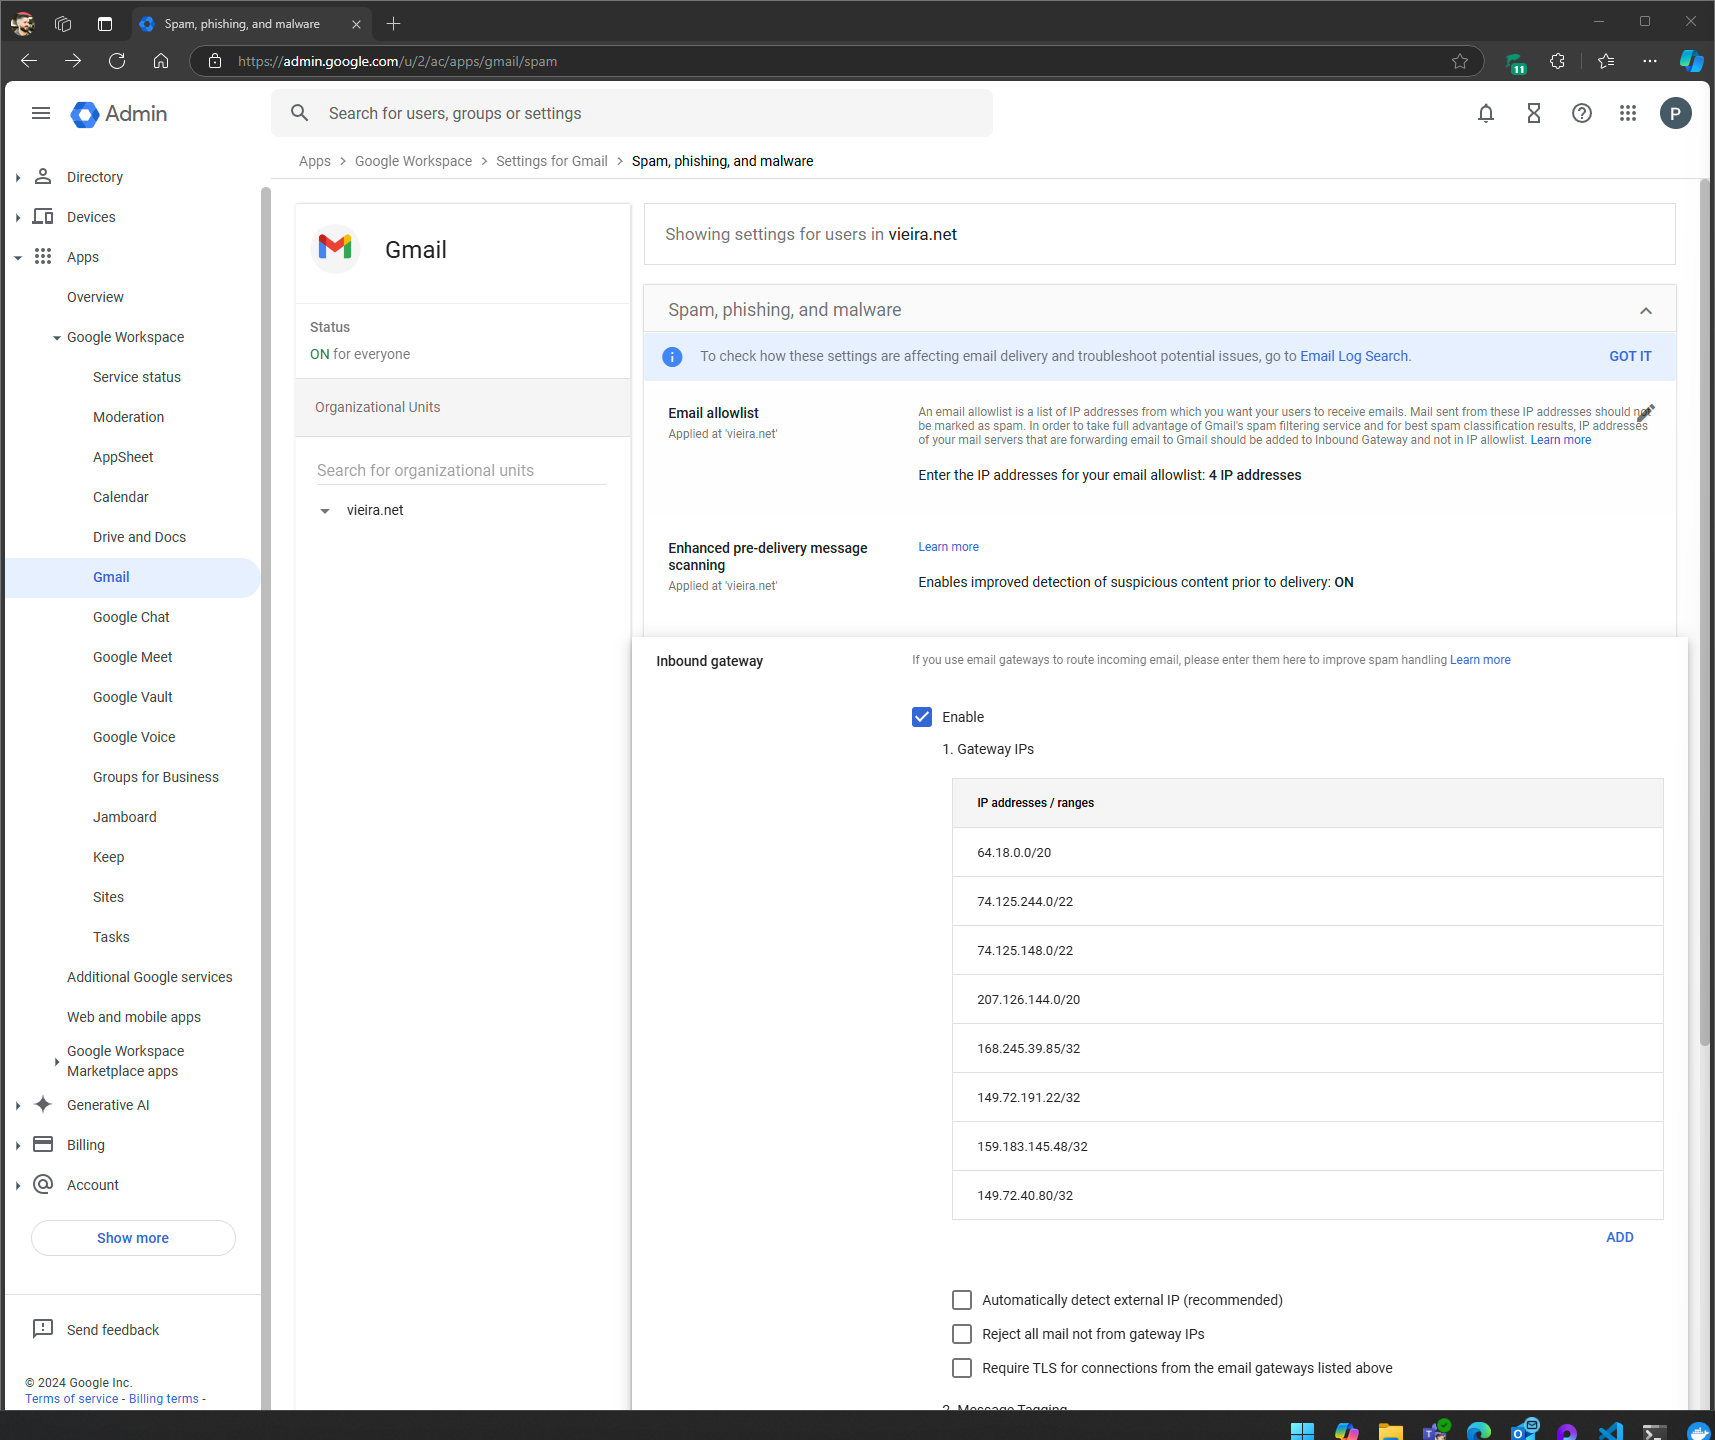Open browser extensions puzzle icon
The height and width of the screenshot is (1440, 1715).
1557,61
